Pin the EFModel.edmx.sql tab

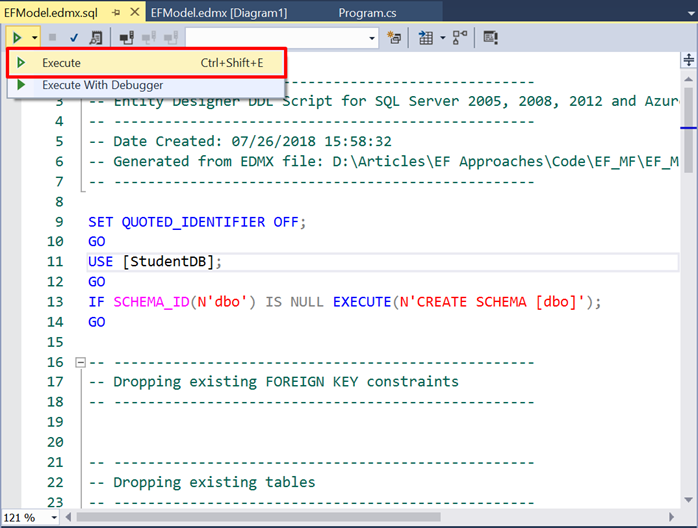(x=116, y=13)
